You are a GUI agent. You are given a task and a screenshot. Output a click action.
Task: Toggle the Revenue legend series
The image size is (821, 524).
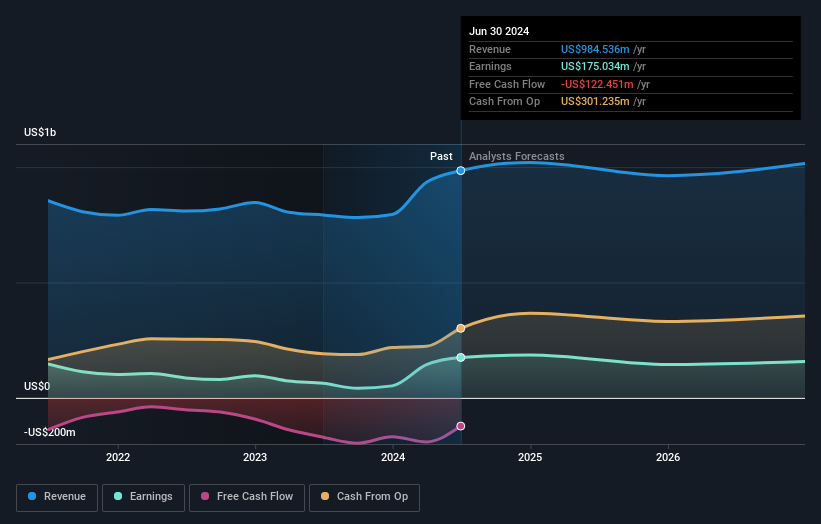pyautogui.click(x=57, y=497)
